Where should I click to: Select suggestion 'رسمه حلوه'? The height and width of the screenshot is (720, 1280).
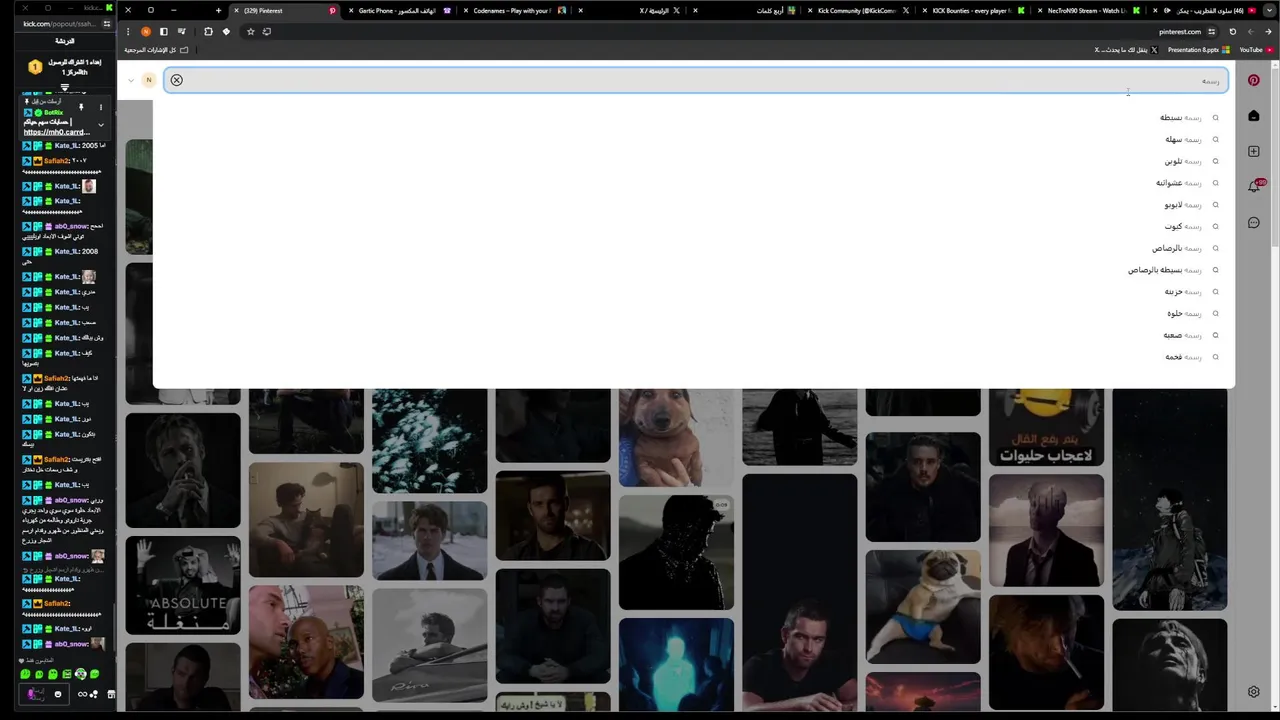(1185, 313)
